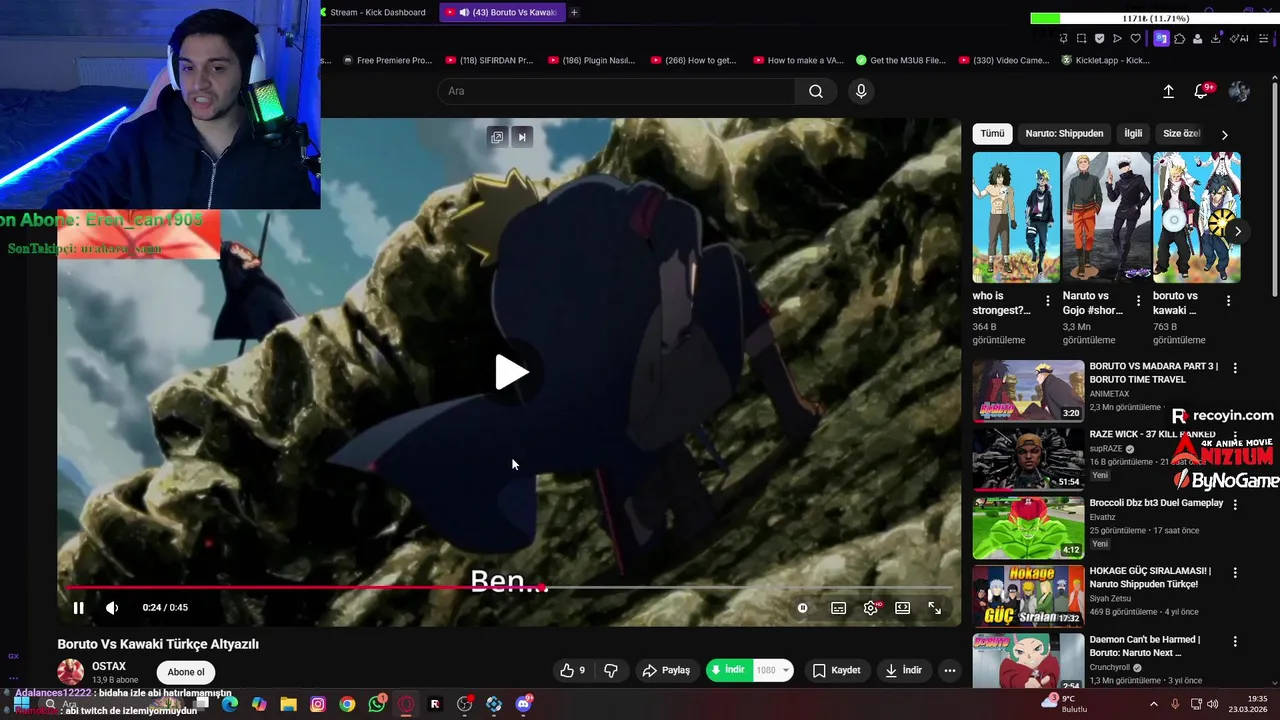
Task: Like the video with thumbs up
Action: pyautogui.click(x=573, y=670)
